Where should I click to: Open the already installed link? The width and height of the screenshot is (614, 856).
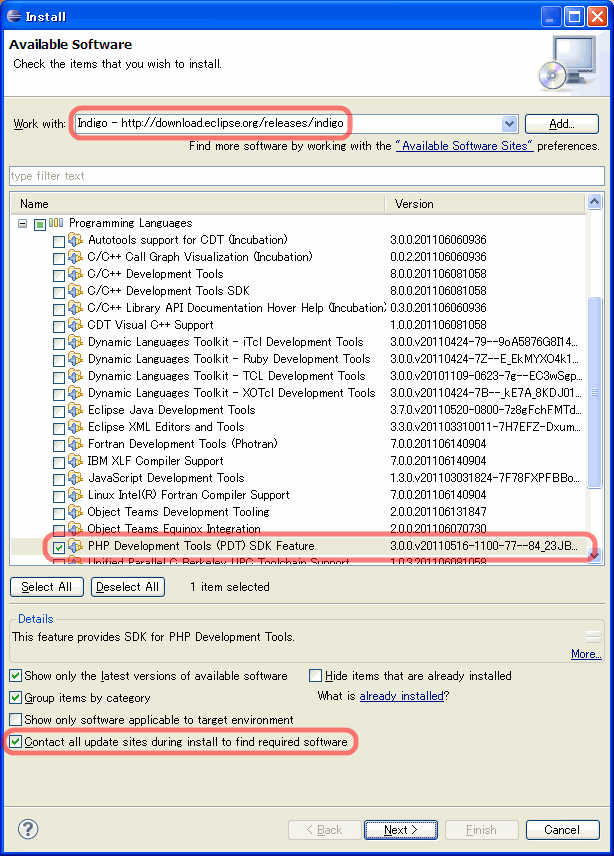402,696
